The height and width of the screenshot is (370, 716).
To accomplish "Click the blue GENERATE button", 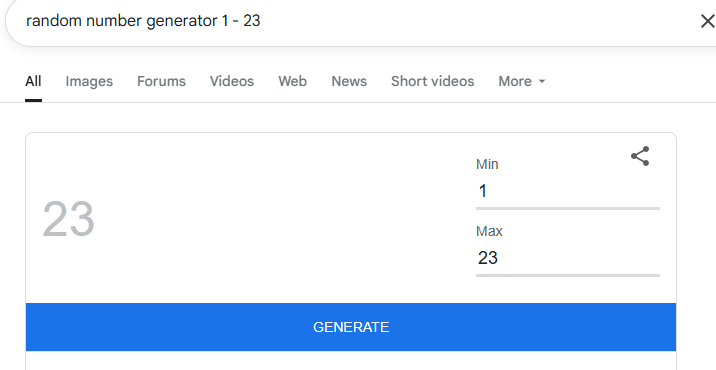I will [x=351, y=327].
